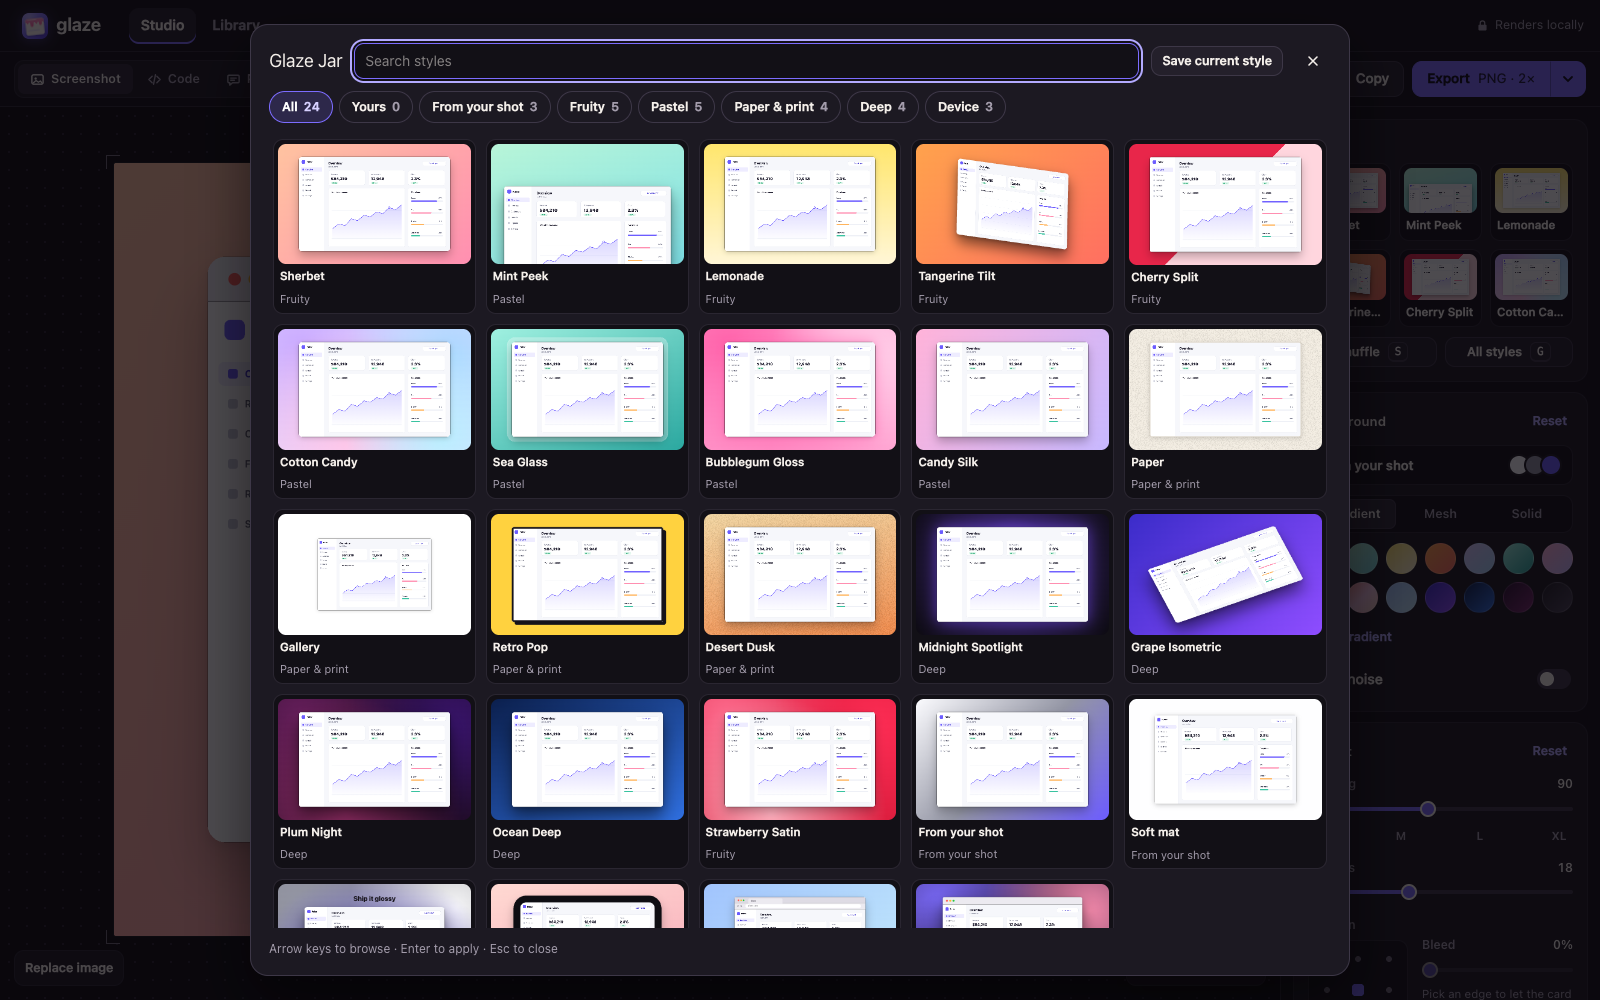Screen dimensions: 1600x1000
Task: Pick the mustard yellow gradient swatch
Action: click(1401, 558)
